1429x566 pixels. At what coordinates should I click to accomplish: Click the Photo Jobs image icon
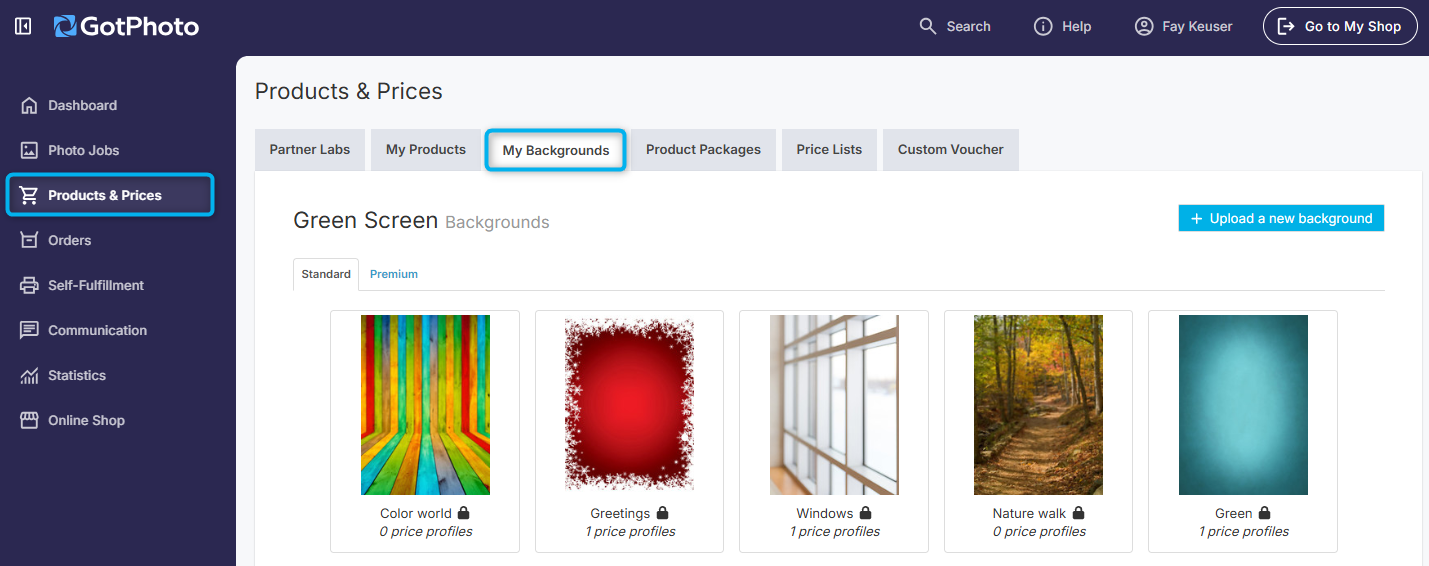coord(29,150)
